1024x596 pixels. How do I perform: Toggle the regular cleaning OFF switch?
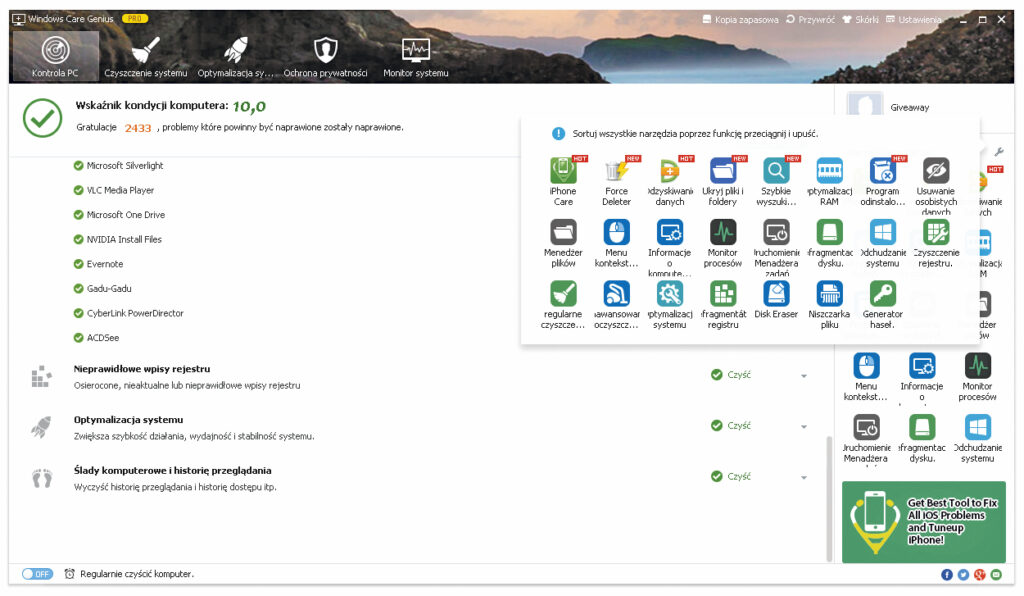[x=37, y=574]
